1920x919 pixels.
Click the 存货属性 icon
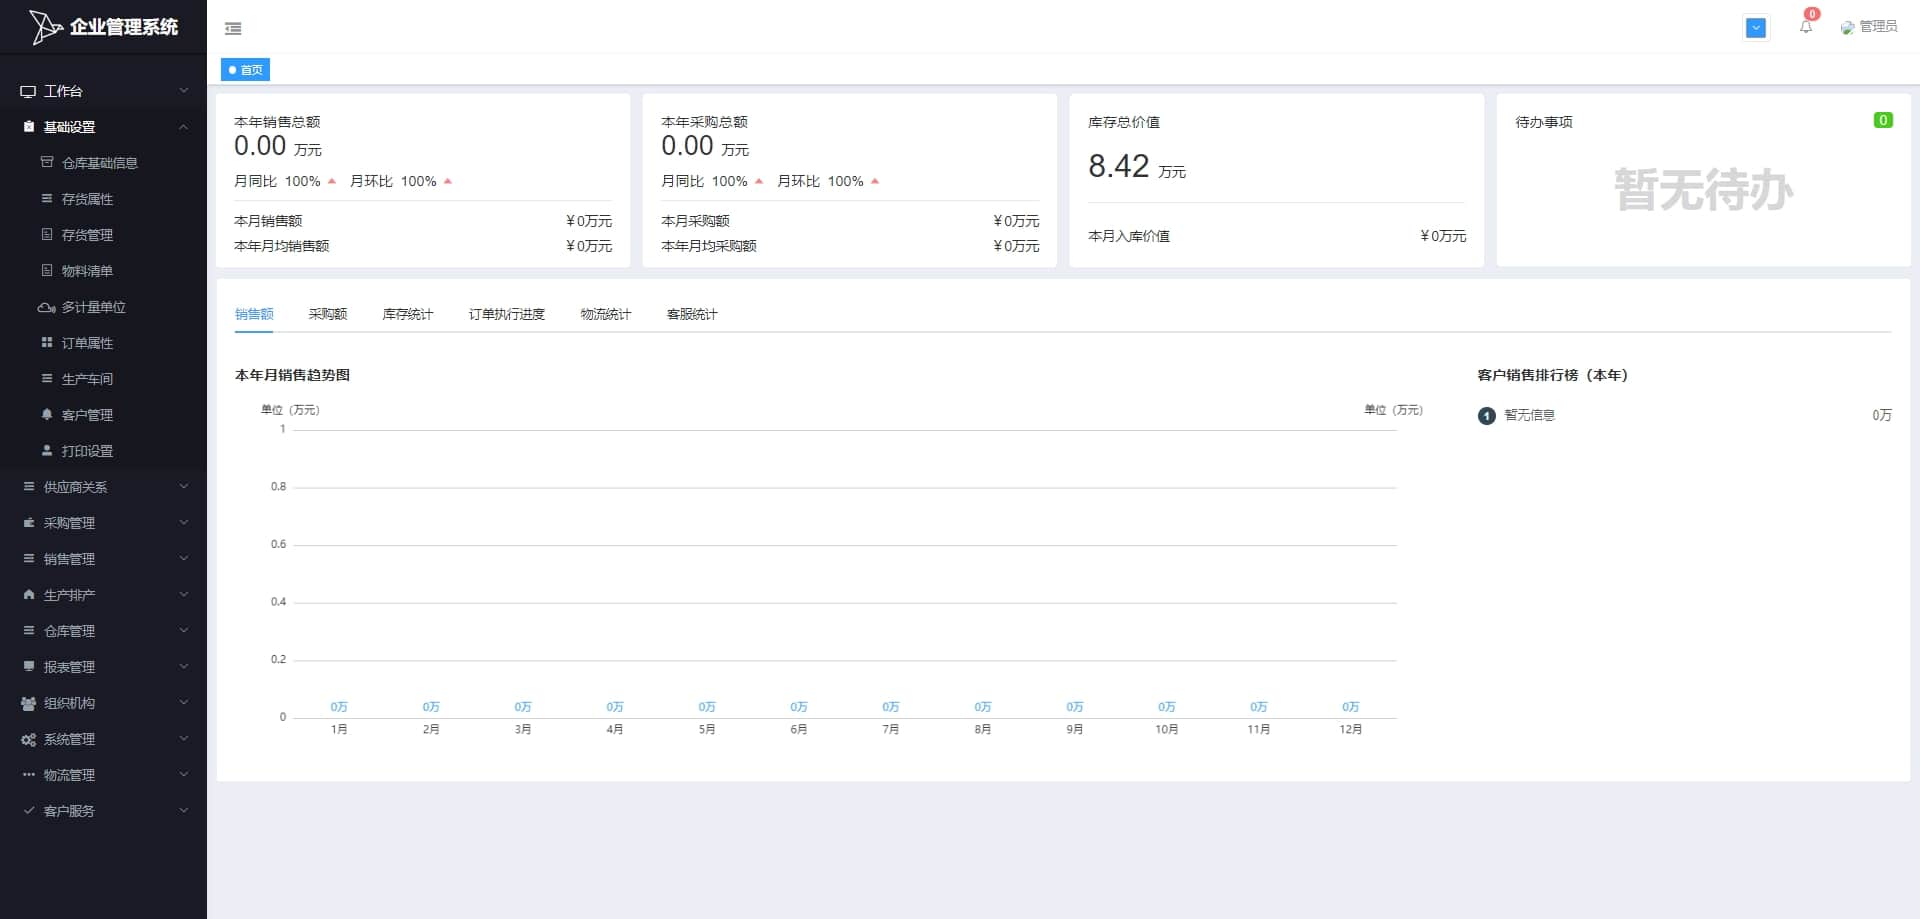pos(47,198)
